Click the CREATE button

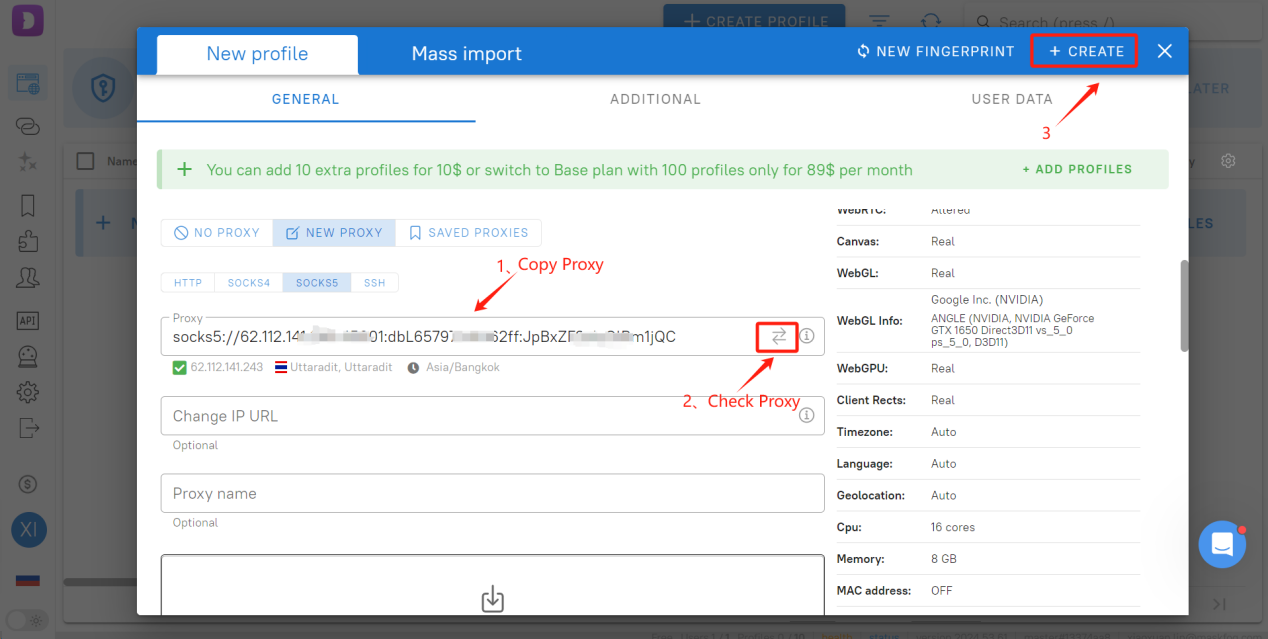pos(1084,50)
